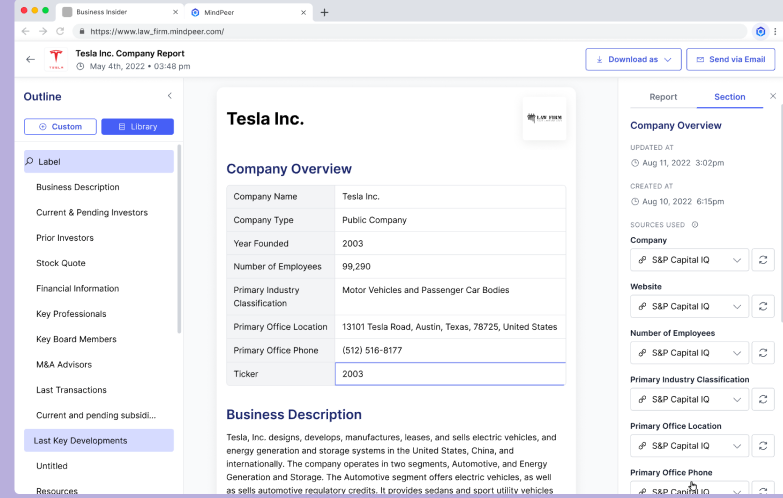Click the browser forward arrow
This screenshot has height=498, width=783.
pyautogui.click(x=43, y=31)
